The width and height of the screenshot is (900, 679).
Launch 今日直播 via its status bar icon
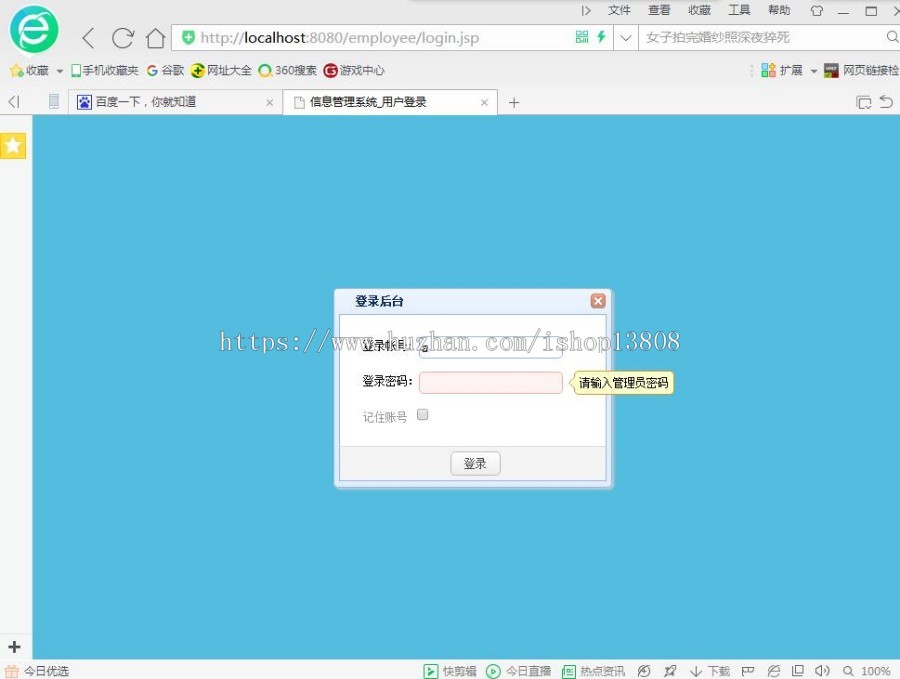pos(515,671)
